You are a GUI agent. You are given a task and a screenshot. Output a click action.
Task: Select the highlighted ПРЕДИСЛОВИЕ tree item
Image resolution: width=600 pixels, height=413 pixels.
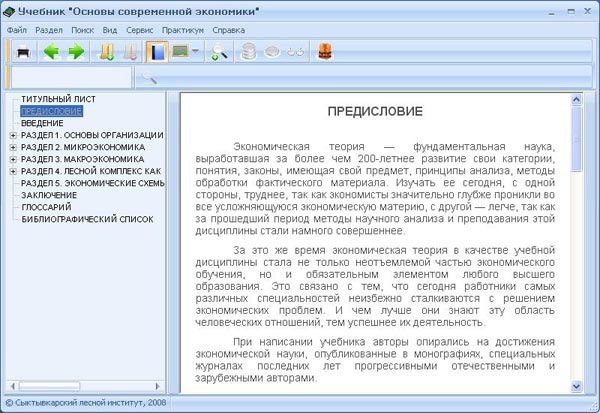click(51, 111)
